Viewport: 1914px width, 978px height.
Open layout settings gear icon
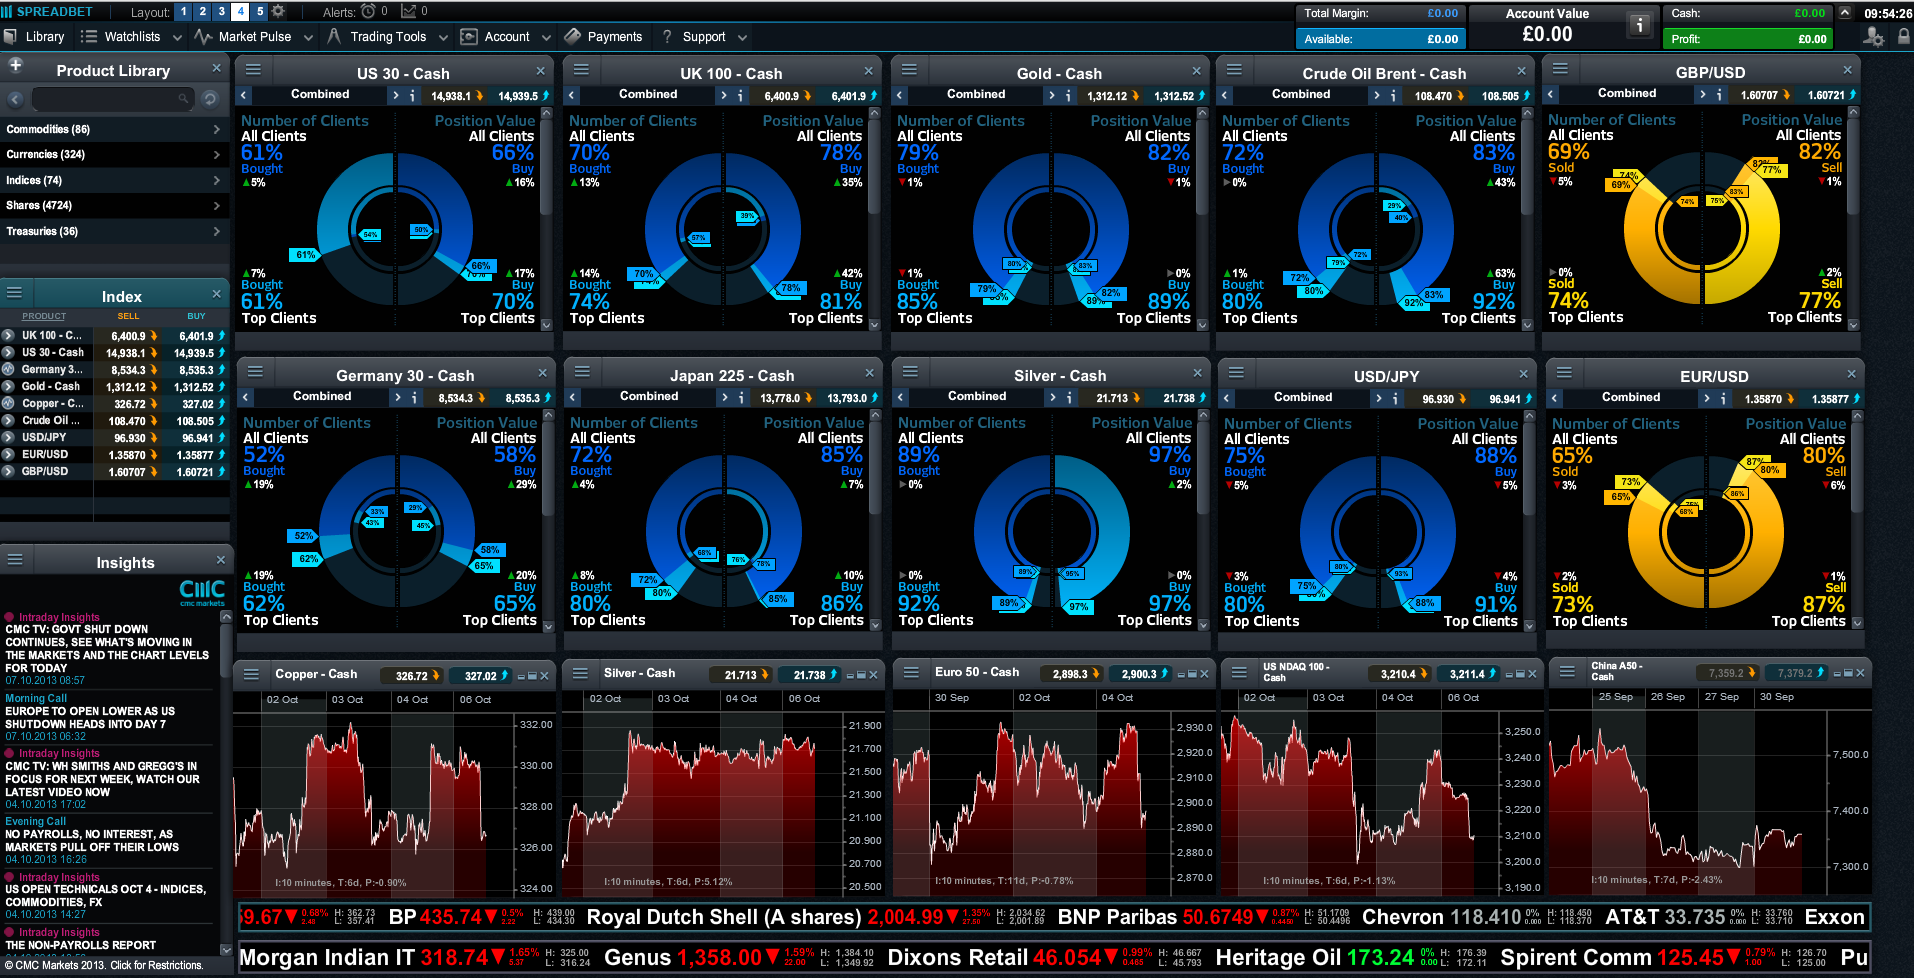279,12
